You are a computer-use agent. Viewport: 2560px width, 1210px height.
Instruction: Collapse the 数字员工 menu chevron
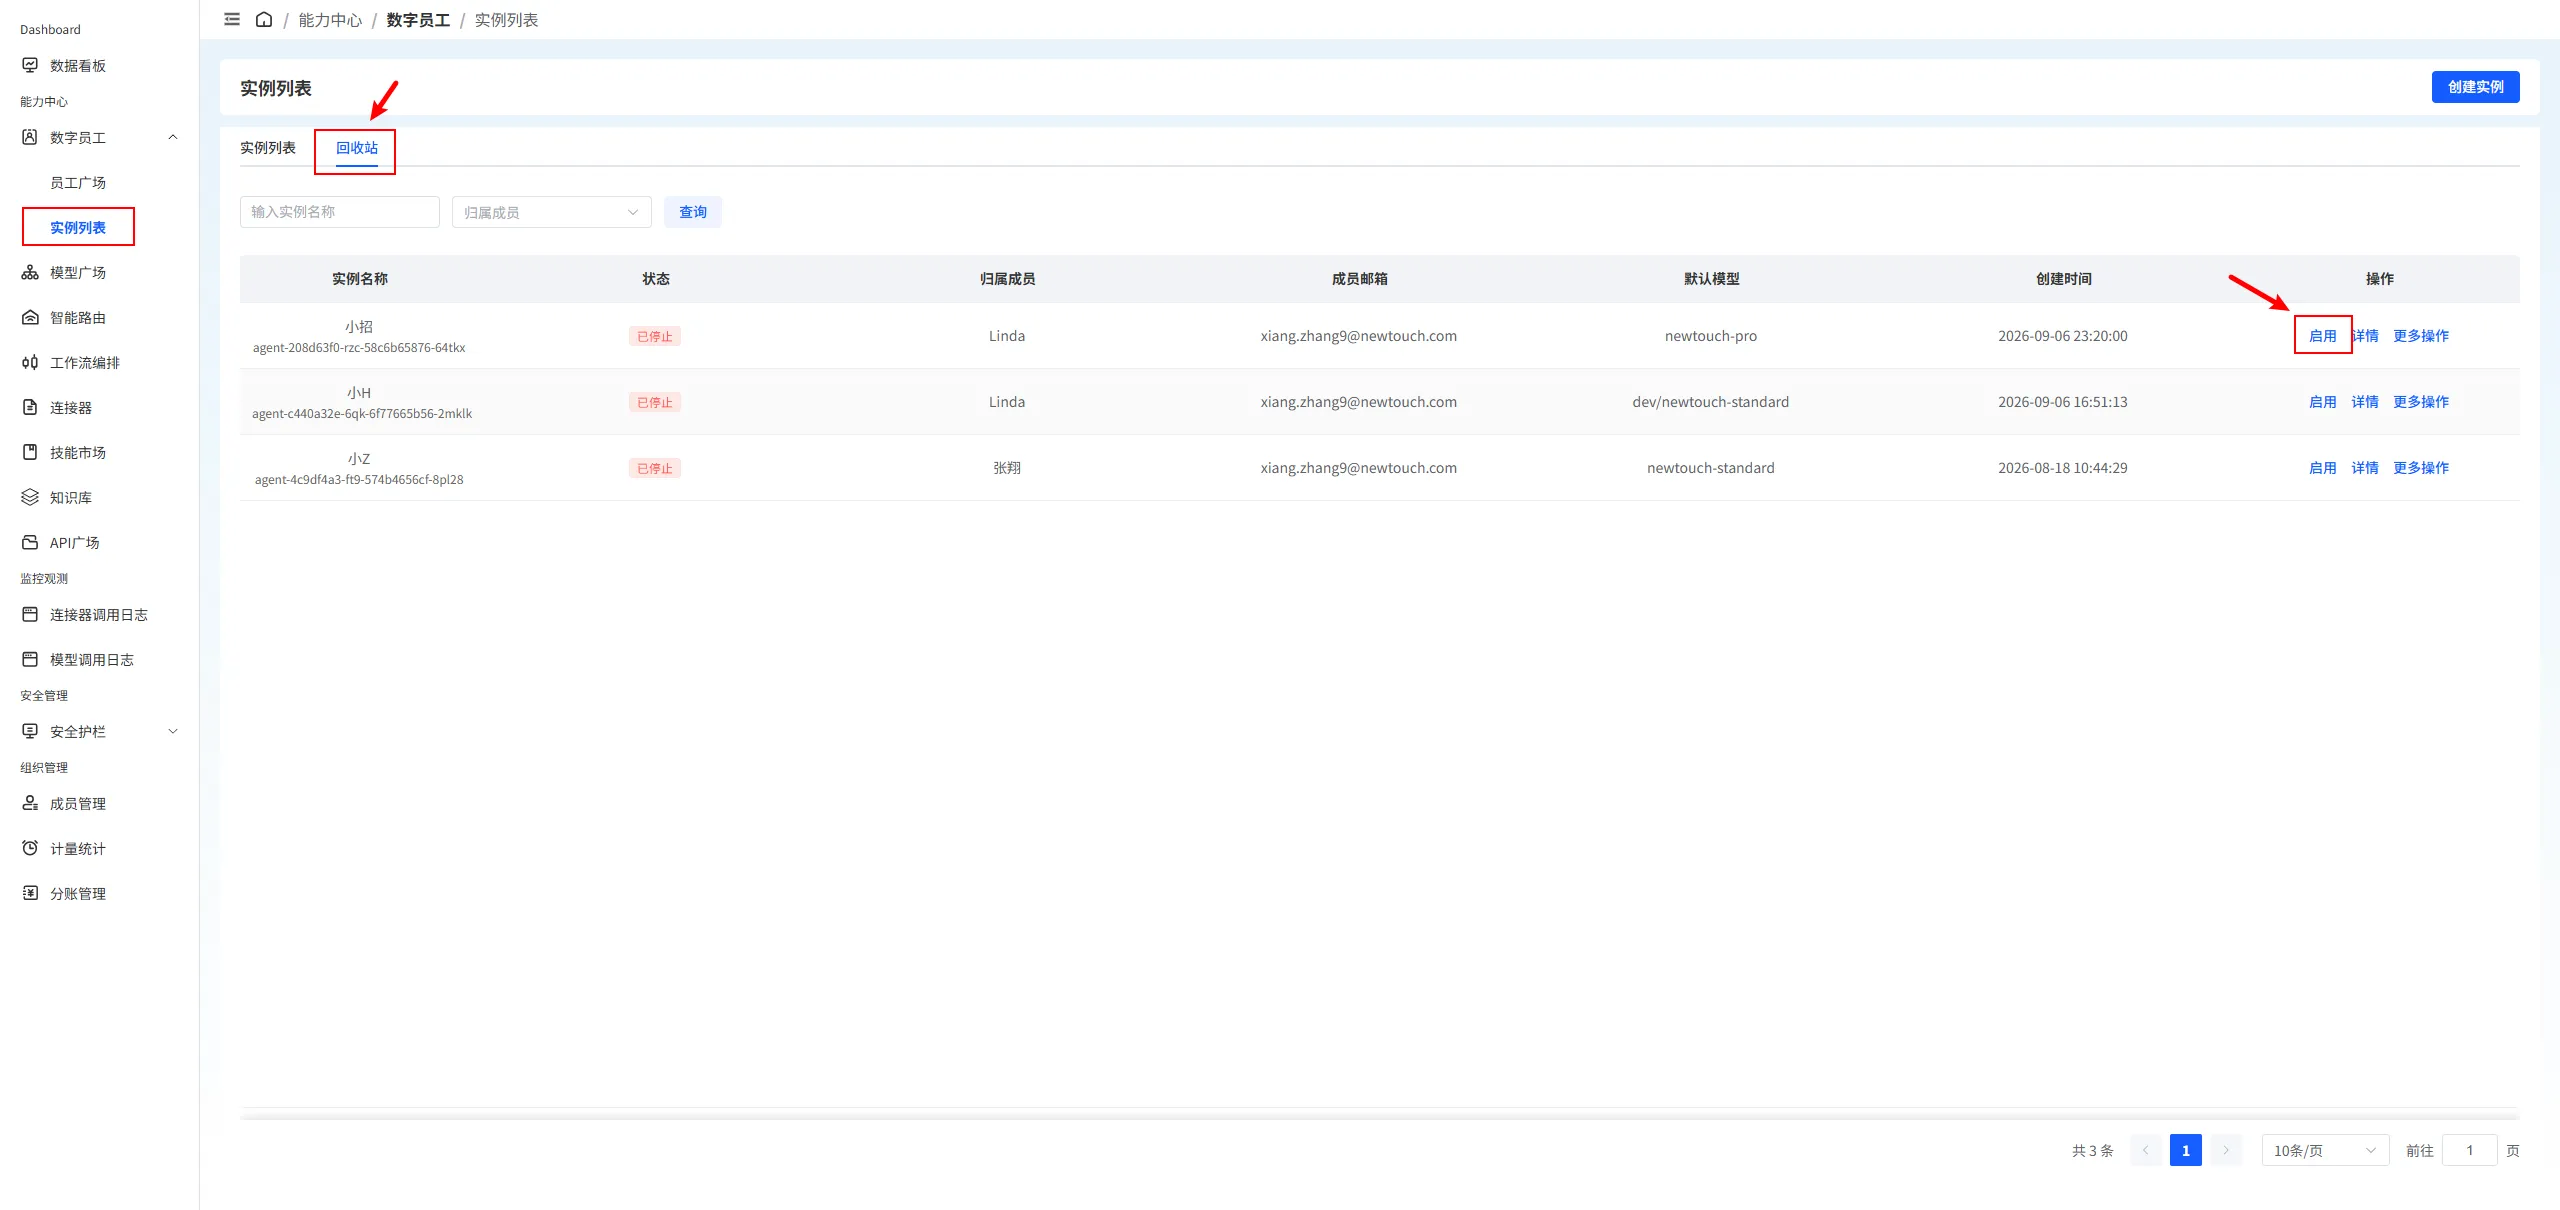pyautogui.click(x=173, y=137)
